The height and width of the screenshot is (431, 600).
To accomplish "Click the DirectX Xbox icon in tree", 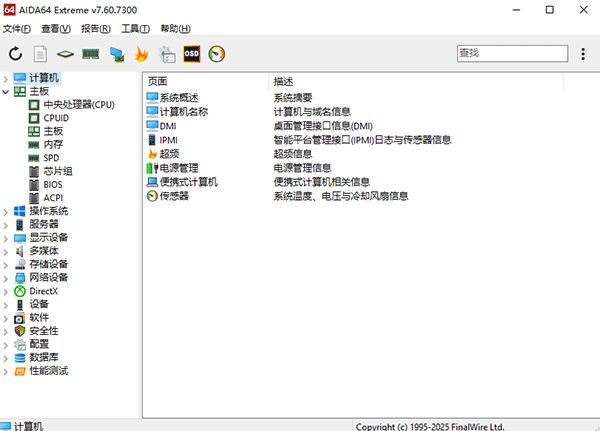I will (x=20, y=291).
